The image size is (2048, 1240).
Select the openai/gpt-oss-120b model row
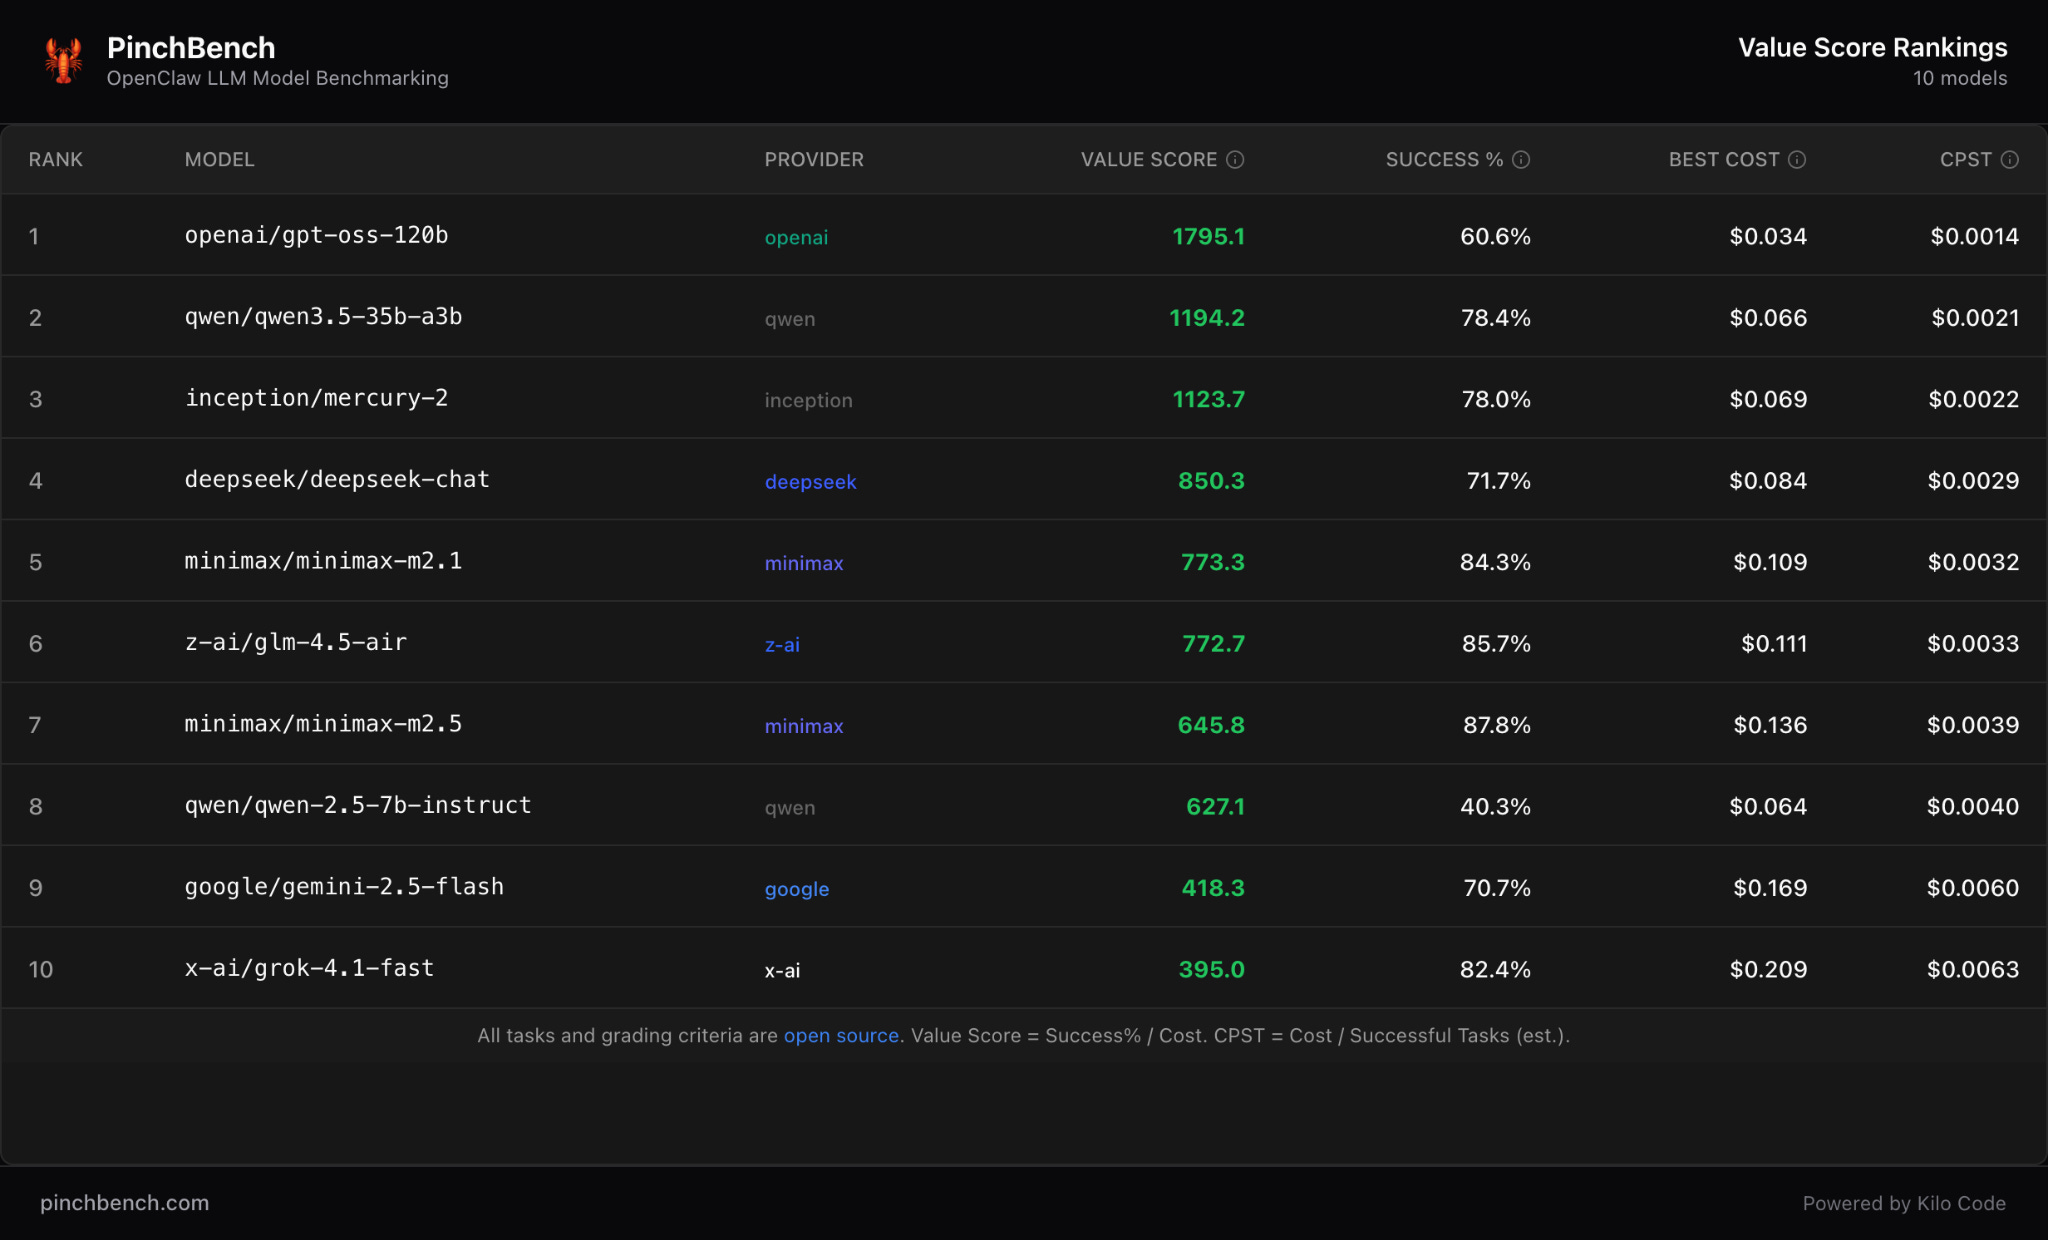(x=316, y=236)
